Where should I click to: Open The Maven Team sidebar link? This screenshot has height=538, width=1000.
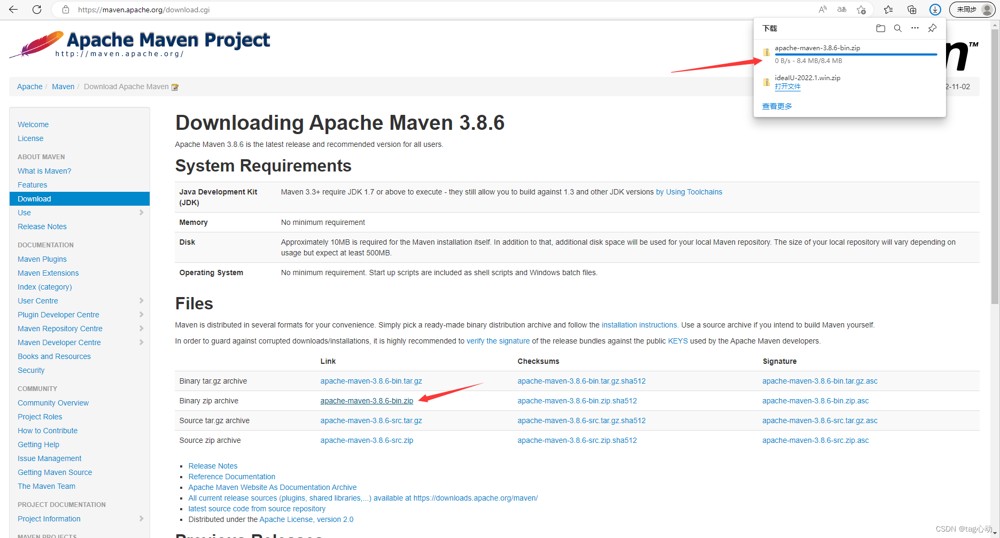pos(46,486)
